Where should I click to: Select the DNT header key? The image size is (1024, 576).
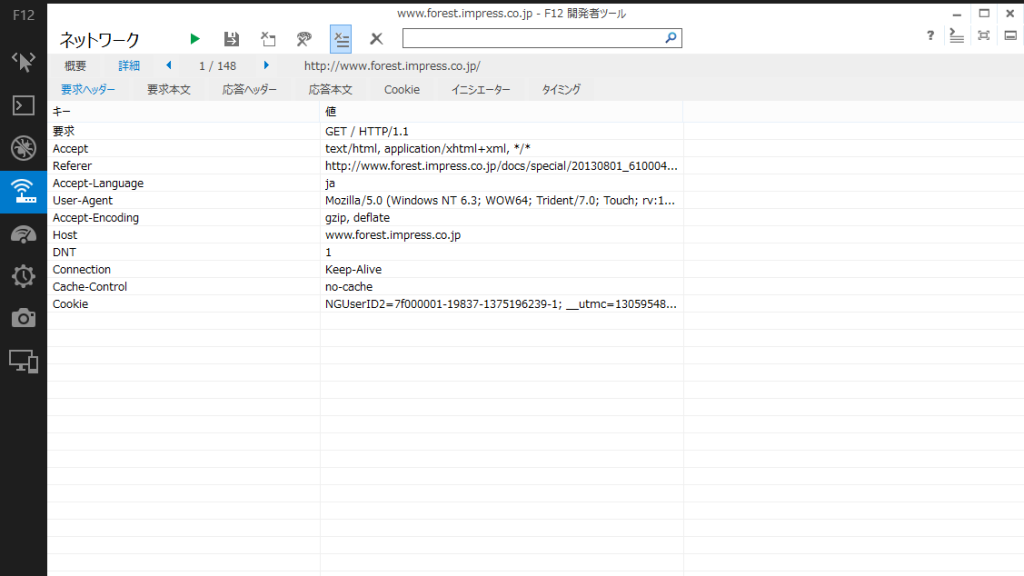click(64, 252)
